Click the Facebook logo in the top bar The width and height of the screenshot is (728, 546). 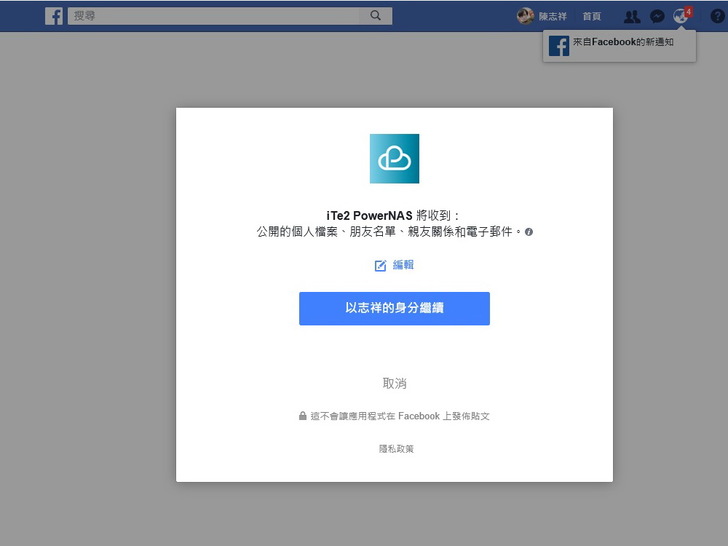(x=54, y=16)
